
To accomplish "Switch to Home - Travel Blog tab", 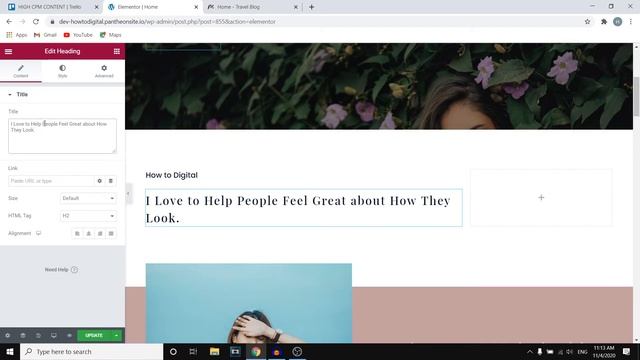I will coord(253,7).
